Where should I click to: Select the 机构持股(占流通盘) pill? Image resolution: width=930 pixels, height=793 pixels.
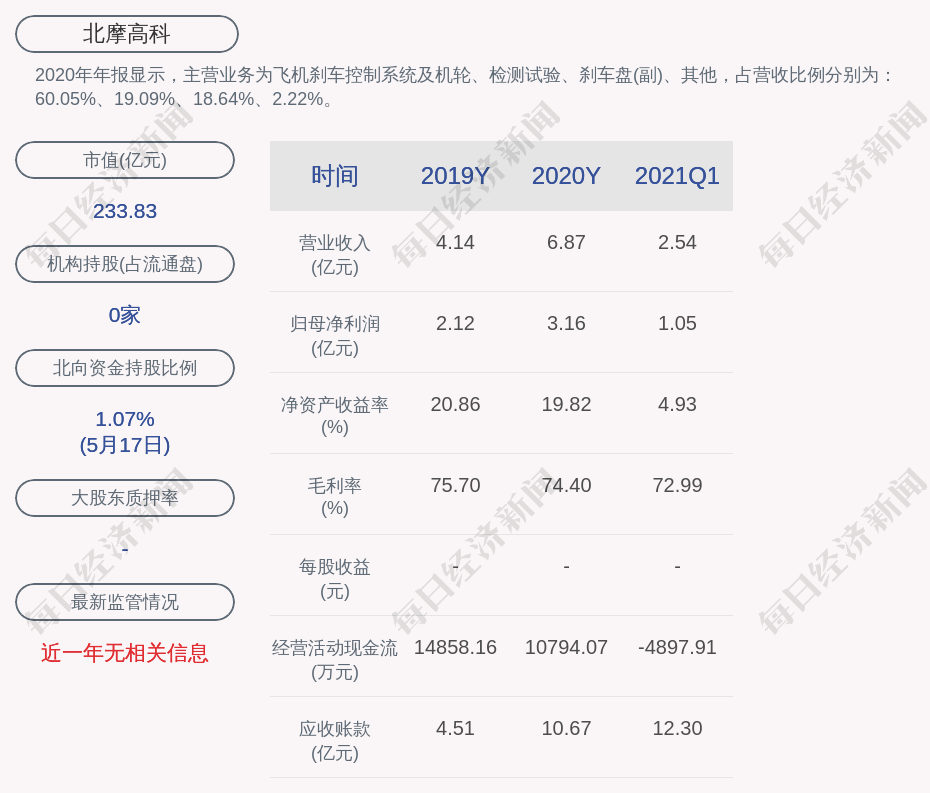tap(125, 264)
